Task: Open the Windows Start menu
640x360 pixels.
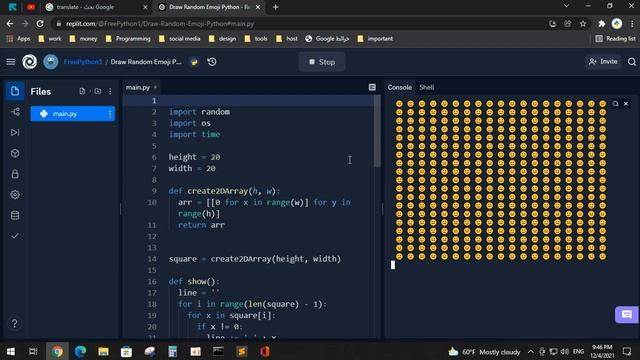Action: coord(11,351)
